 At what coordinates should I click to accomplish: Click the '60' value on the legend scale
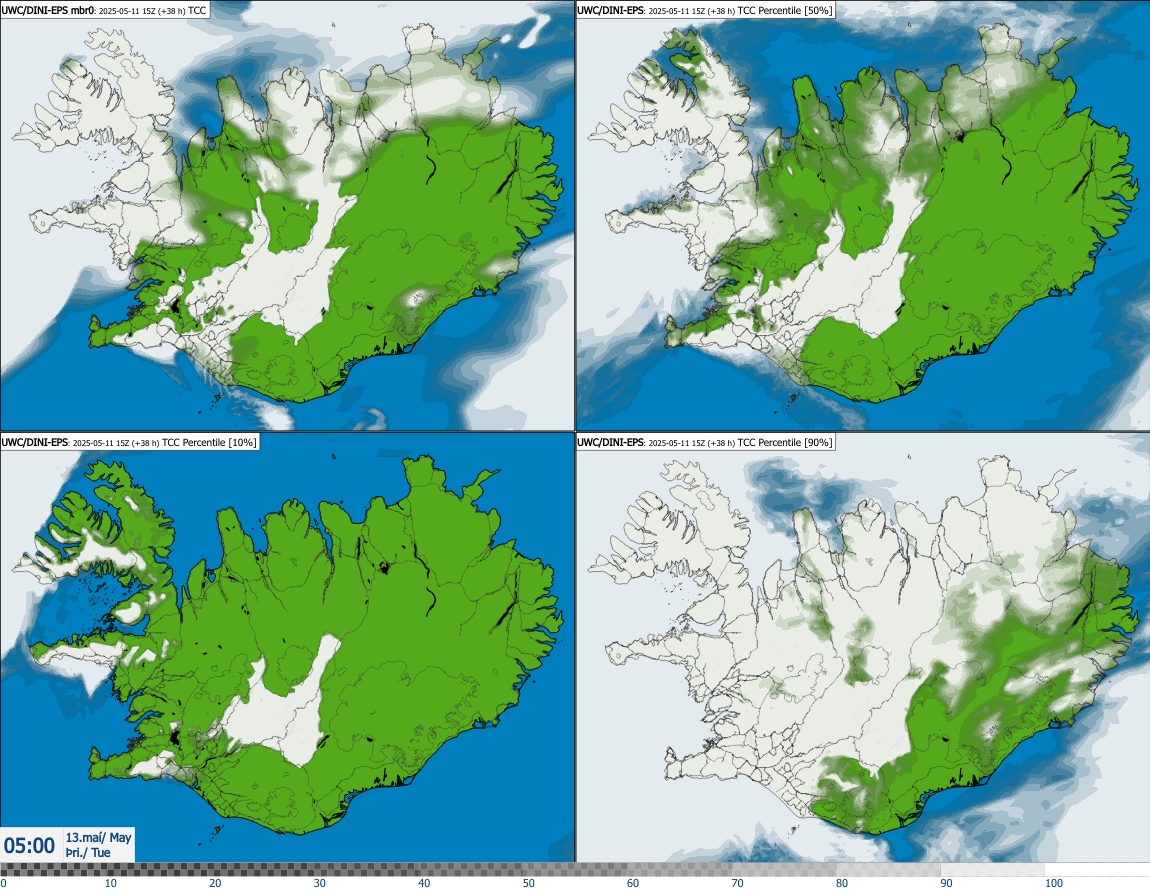tap(633, 883)
